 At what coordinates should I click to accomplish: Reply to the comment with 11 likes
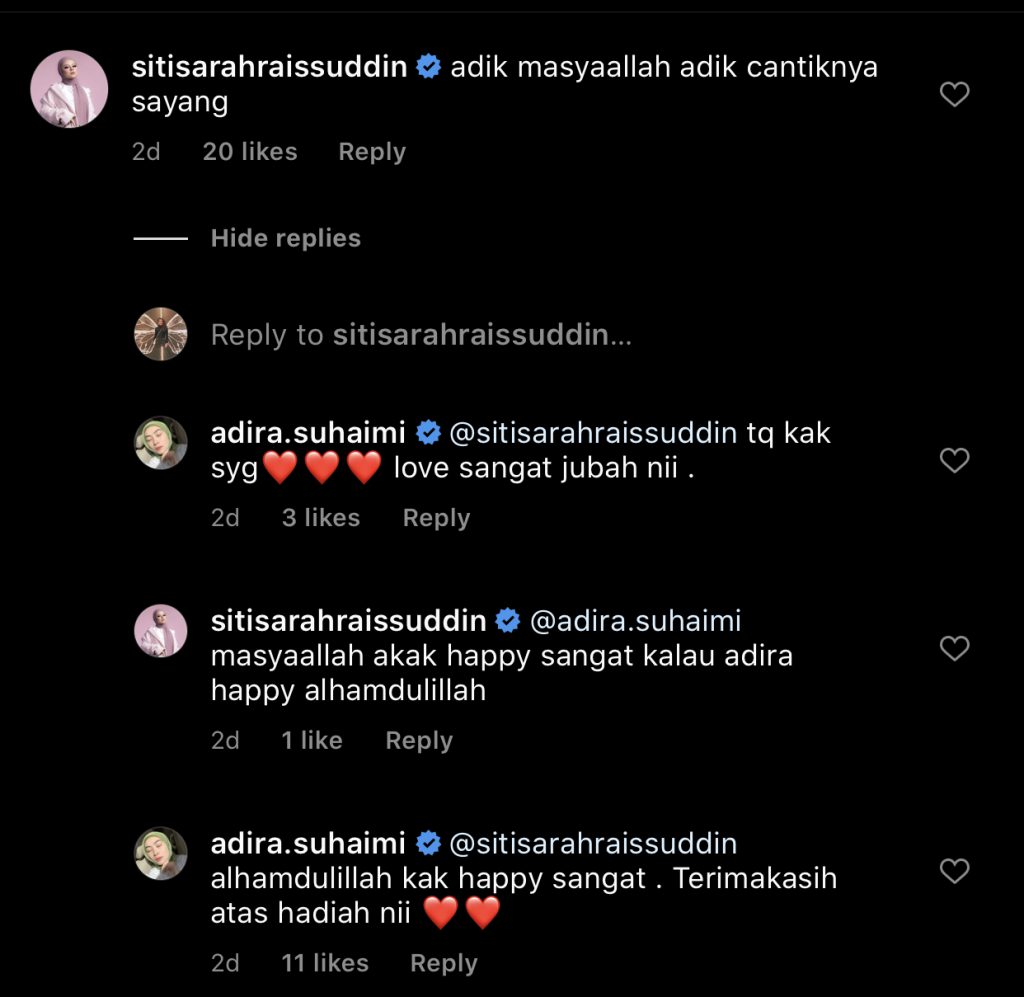coord(444,964)
